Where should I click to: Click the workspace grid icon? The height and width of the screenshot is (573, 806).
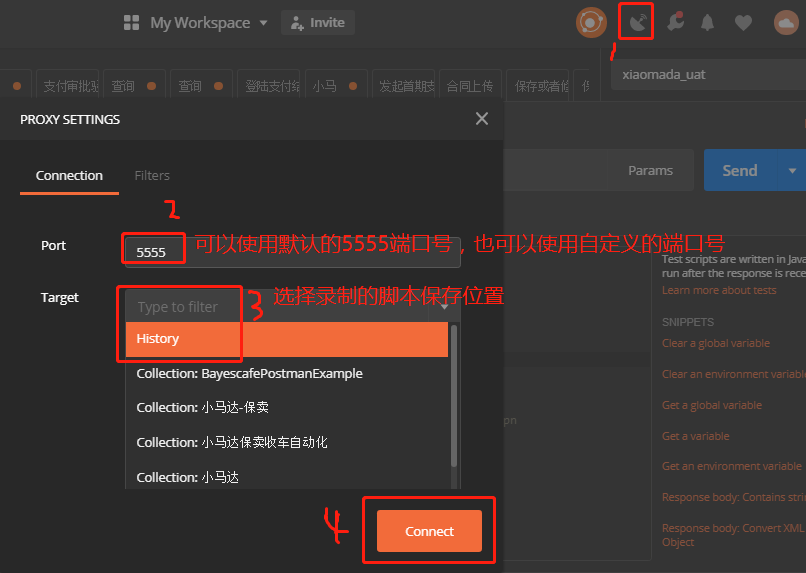[131, 23]
